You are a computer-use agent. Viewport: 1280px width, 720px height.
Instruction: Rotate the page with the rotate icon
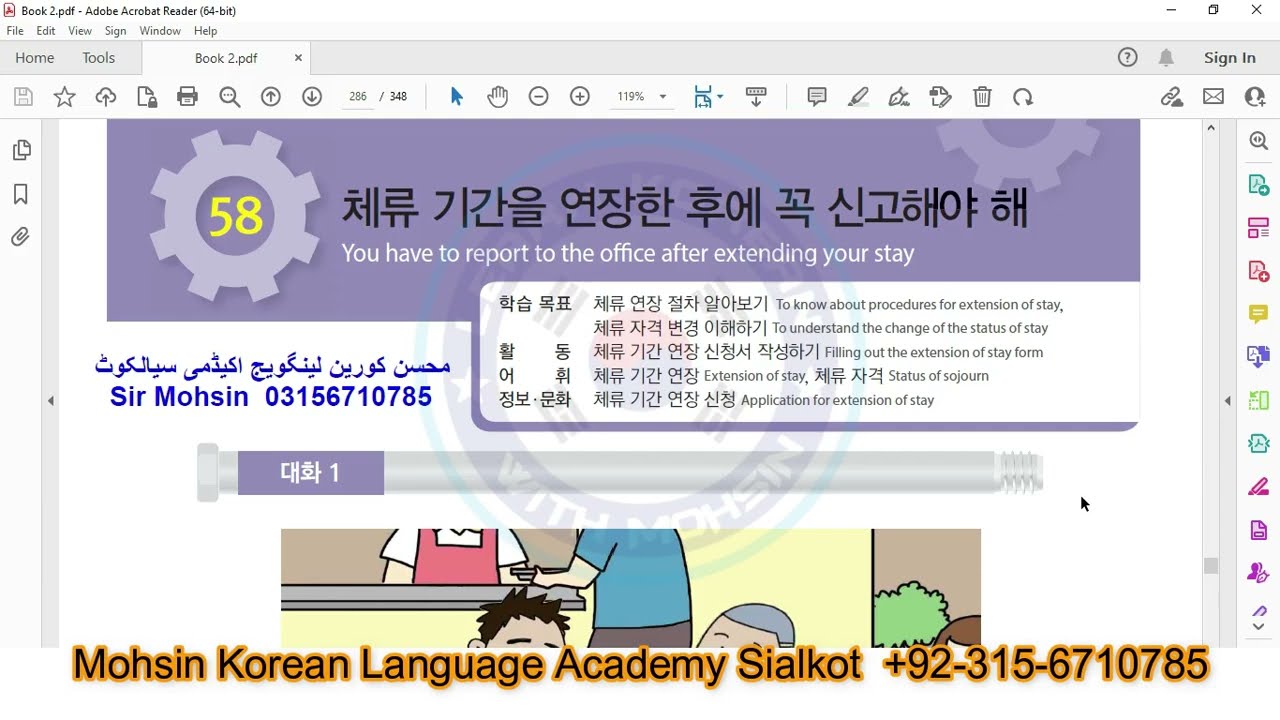(1023, 97)
